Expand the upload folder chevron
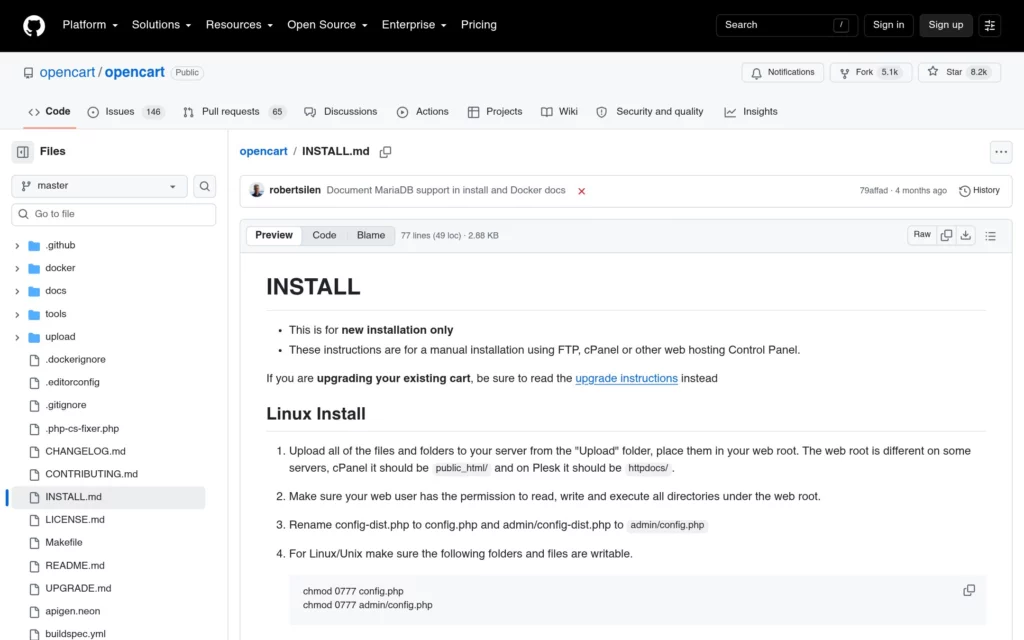The height and width of the screenshot is (640, 1024). (x=17, y=338)
